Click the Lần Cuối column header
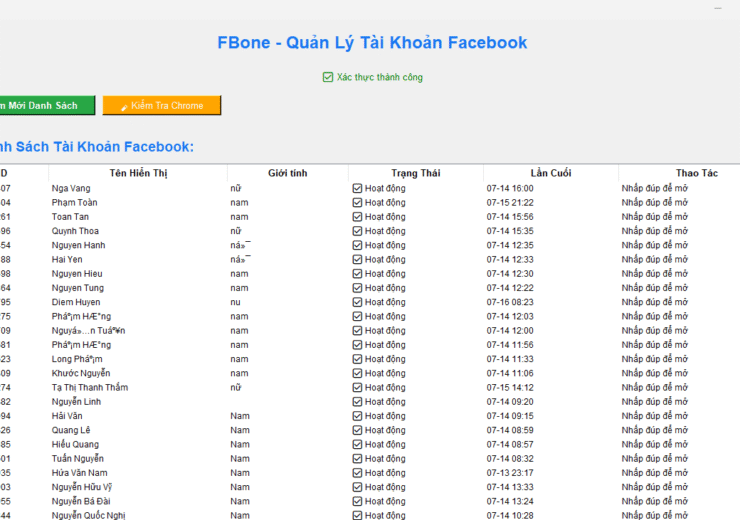Image resolution: width=740 pixels, height=520 pixels. click(x=550, y=173)
